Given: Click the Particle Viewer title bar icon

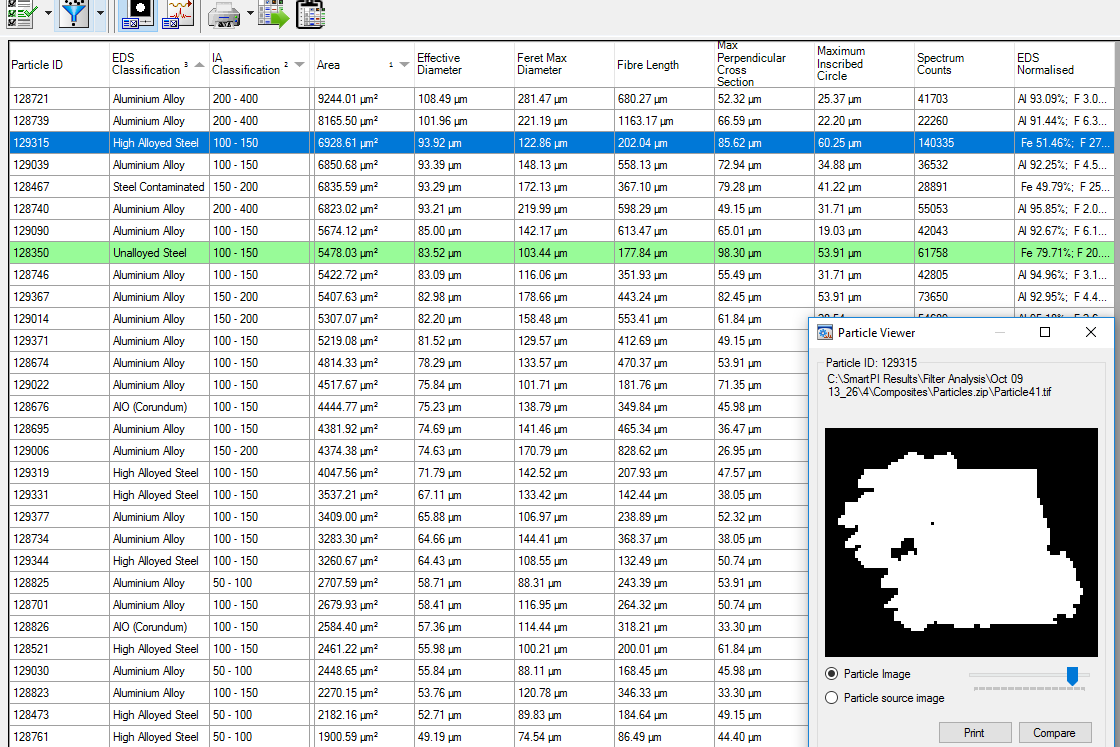Looking at the screenshot, I should 825,333.
